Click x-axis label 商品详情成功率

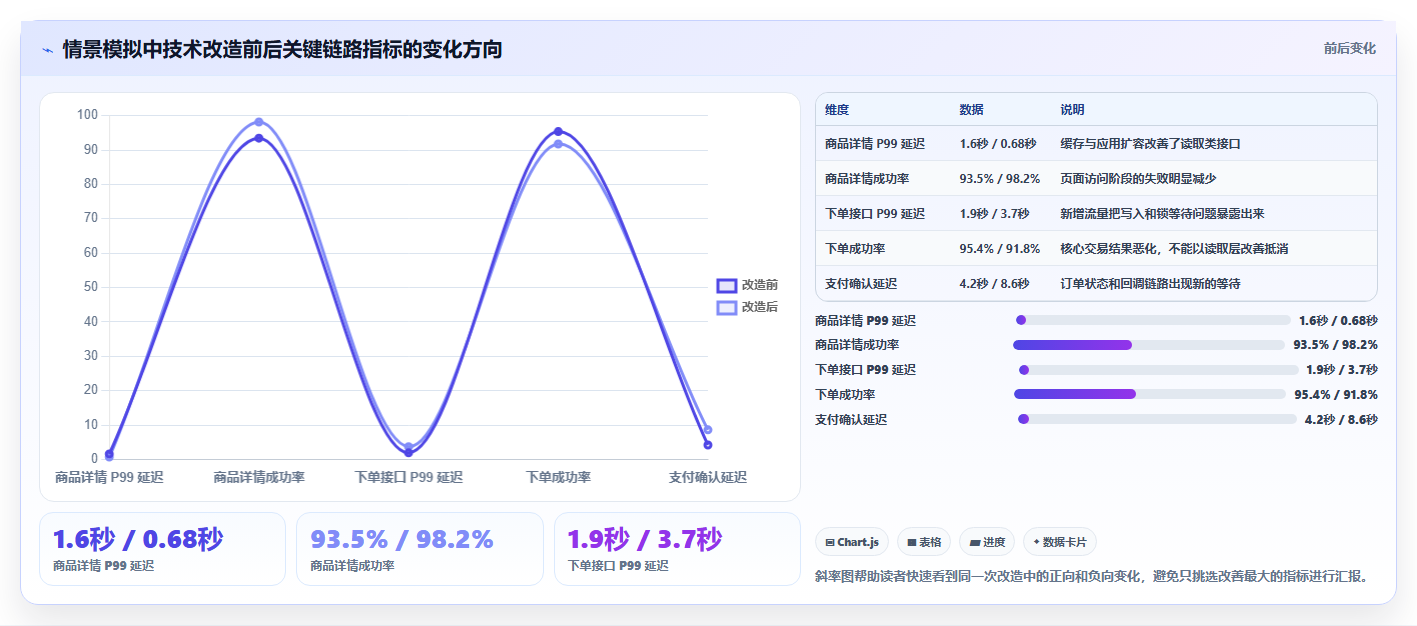(x=259, y=478)
